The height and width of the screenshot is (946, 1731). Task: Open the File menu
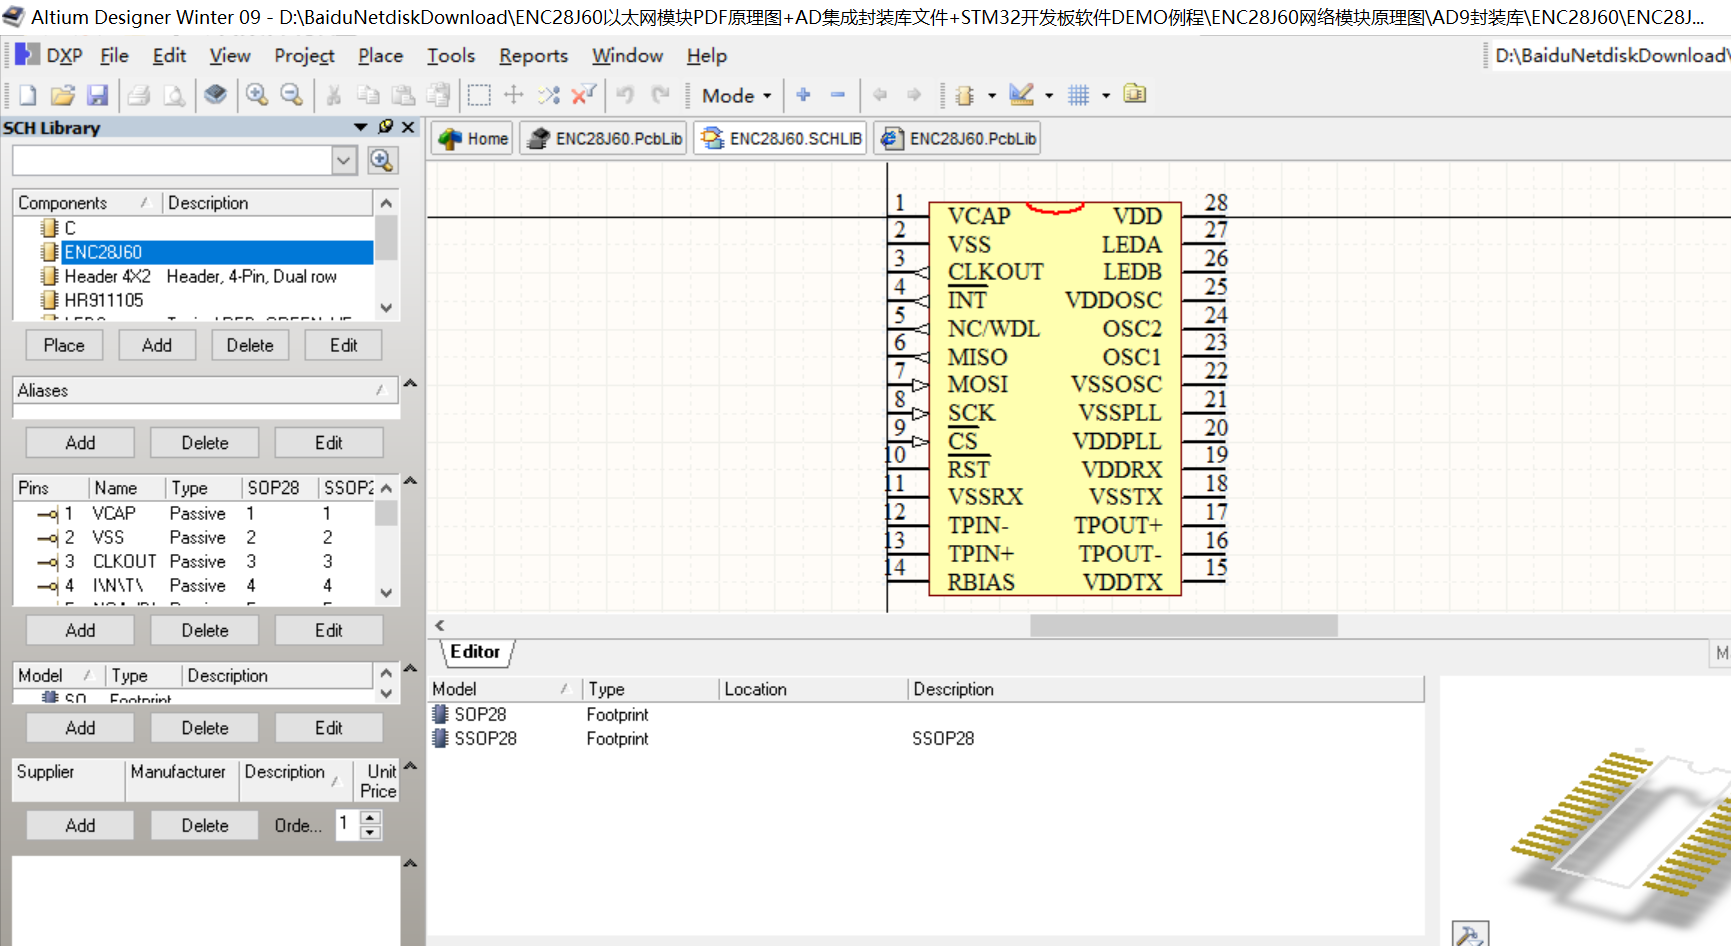(x=114, y=55)
